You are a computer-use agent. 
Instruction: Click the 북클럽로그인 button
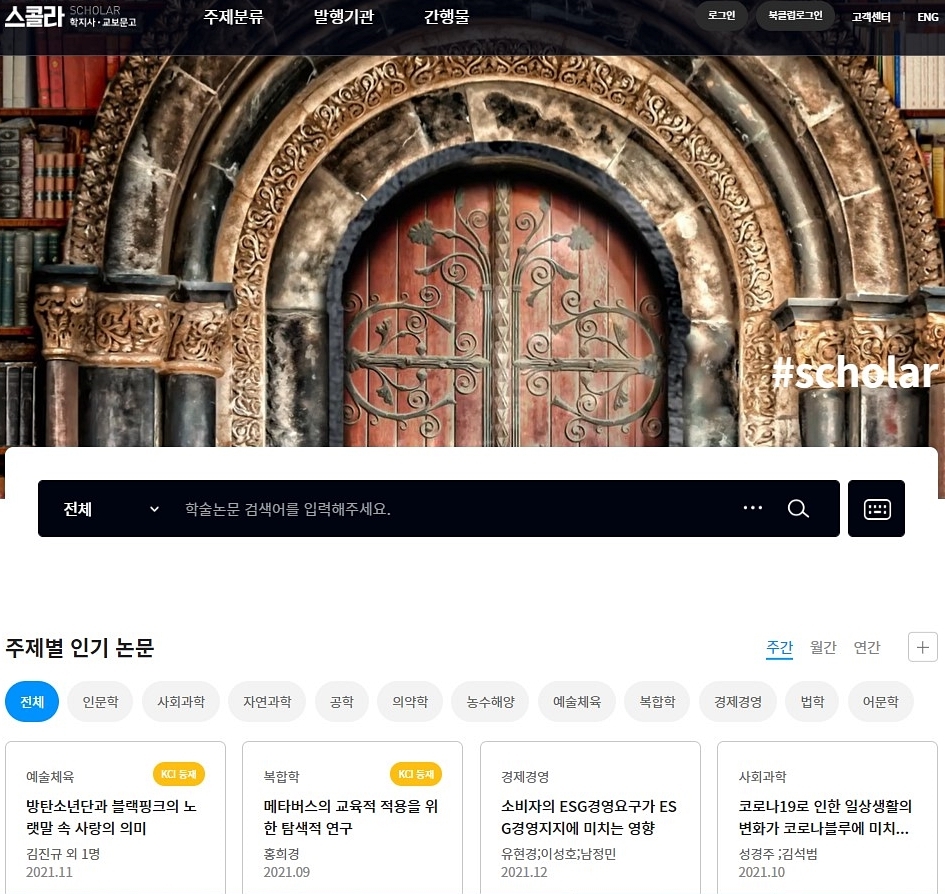tap(795, 16)
